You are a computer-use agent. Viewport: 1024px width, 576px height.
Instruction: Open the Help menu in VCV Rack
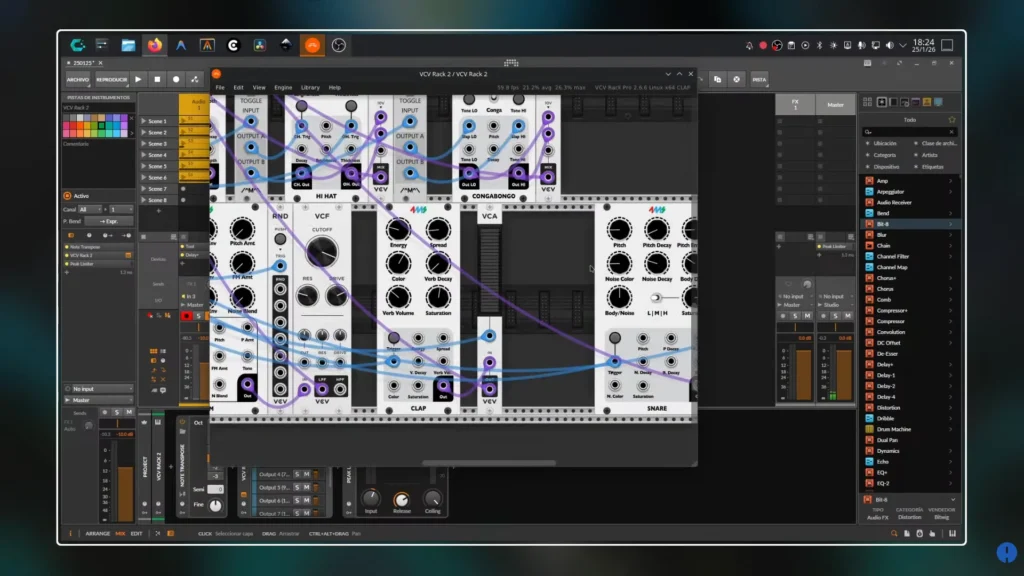pyautogui.click(x=334, y=88)
